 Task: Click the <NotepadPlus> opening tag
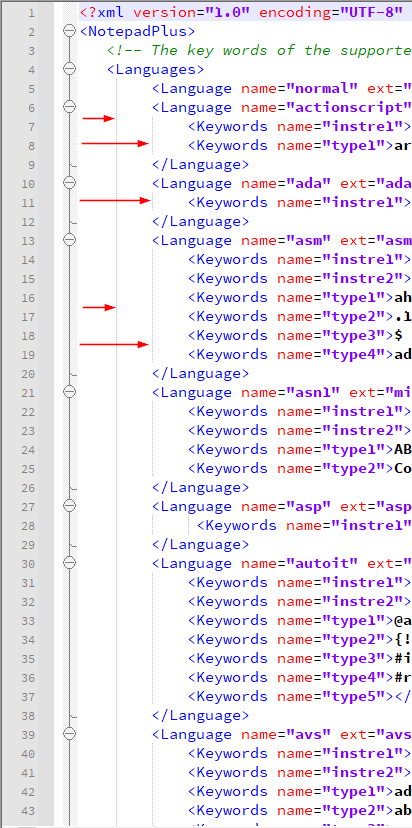(x=138, y=32)
